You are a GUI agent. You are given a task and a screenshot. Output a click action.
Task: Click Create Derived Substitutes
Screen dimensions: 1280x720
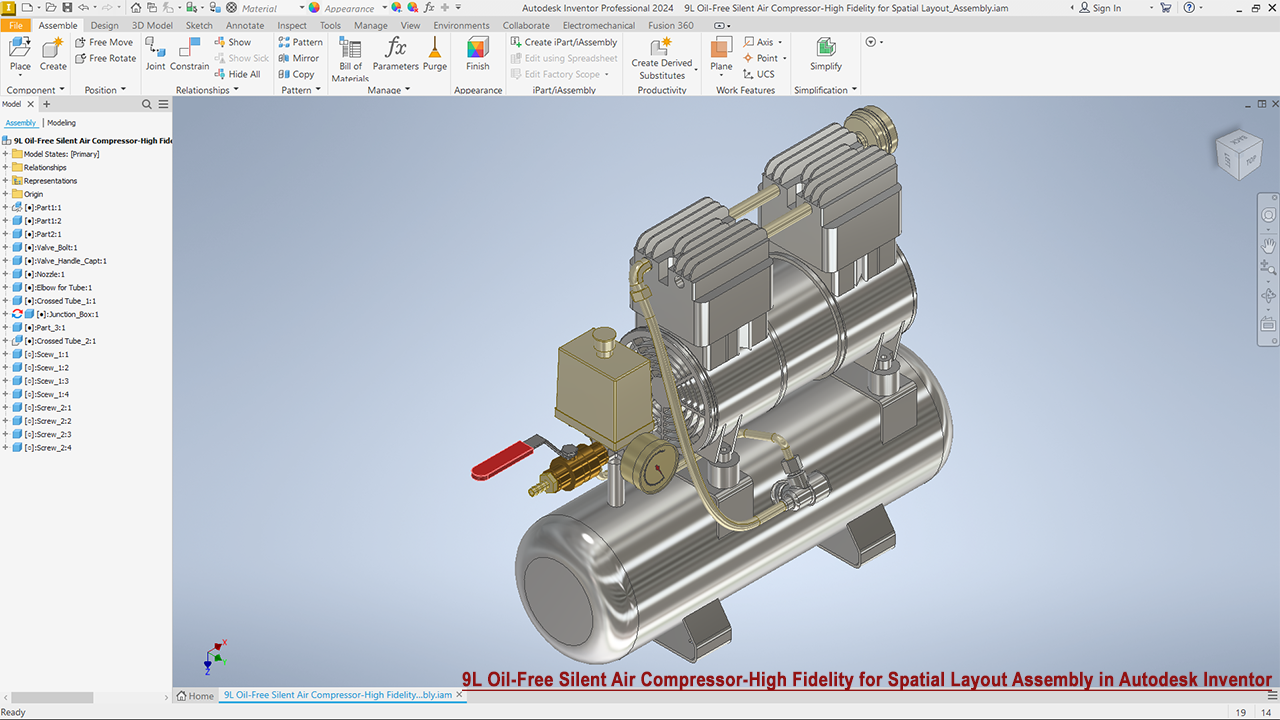pos(662,59)
